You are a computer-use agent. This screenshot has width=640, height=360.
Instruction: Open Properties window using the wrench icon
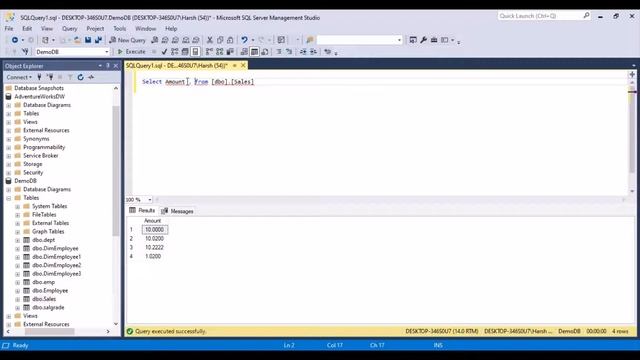pyautogui.click(x=424, y=40)
